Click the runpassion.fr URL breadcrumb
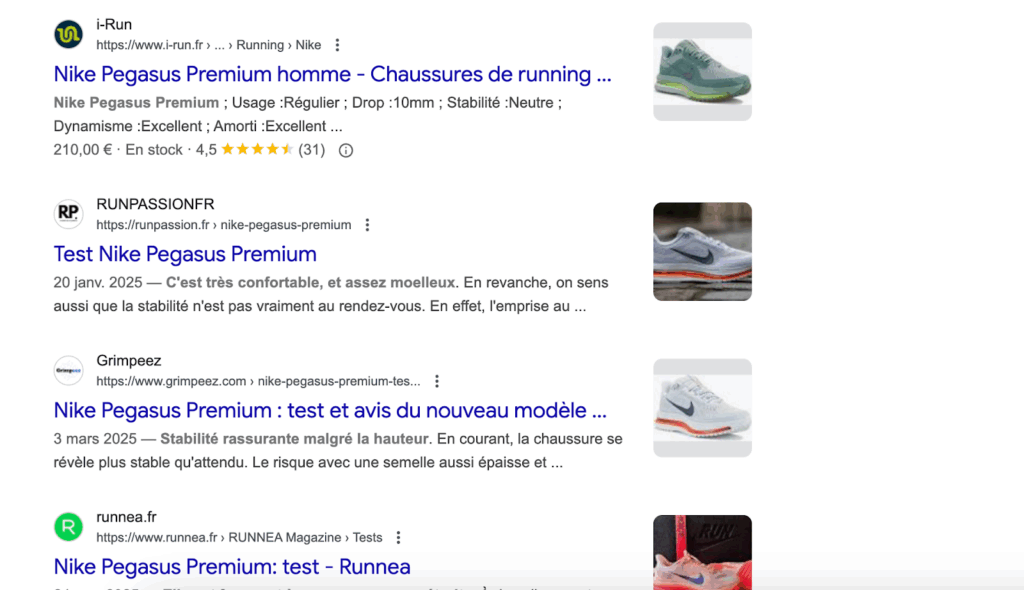The image size is (1024, 590). [x=223, y=225]
